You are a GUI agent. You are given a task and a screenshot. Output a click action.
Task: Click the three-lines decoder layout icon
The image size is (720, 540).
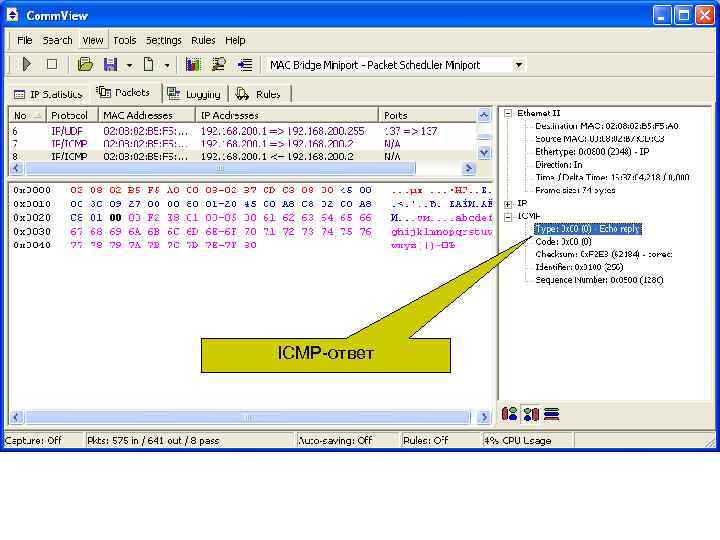(x=551, y=414)
